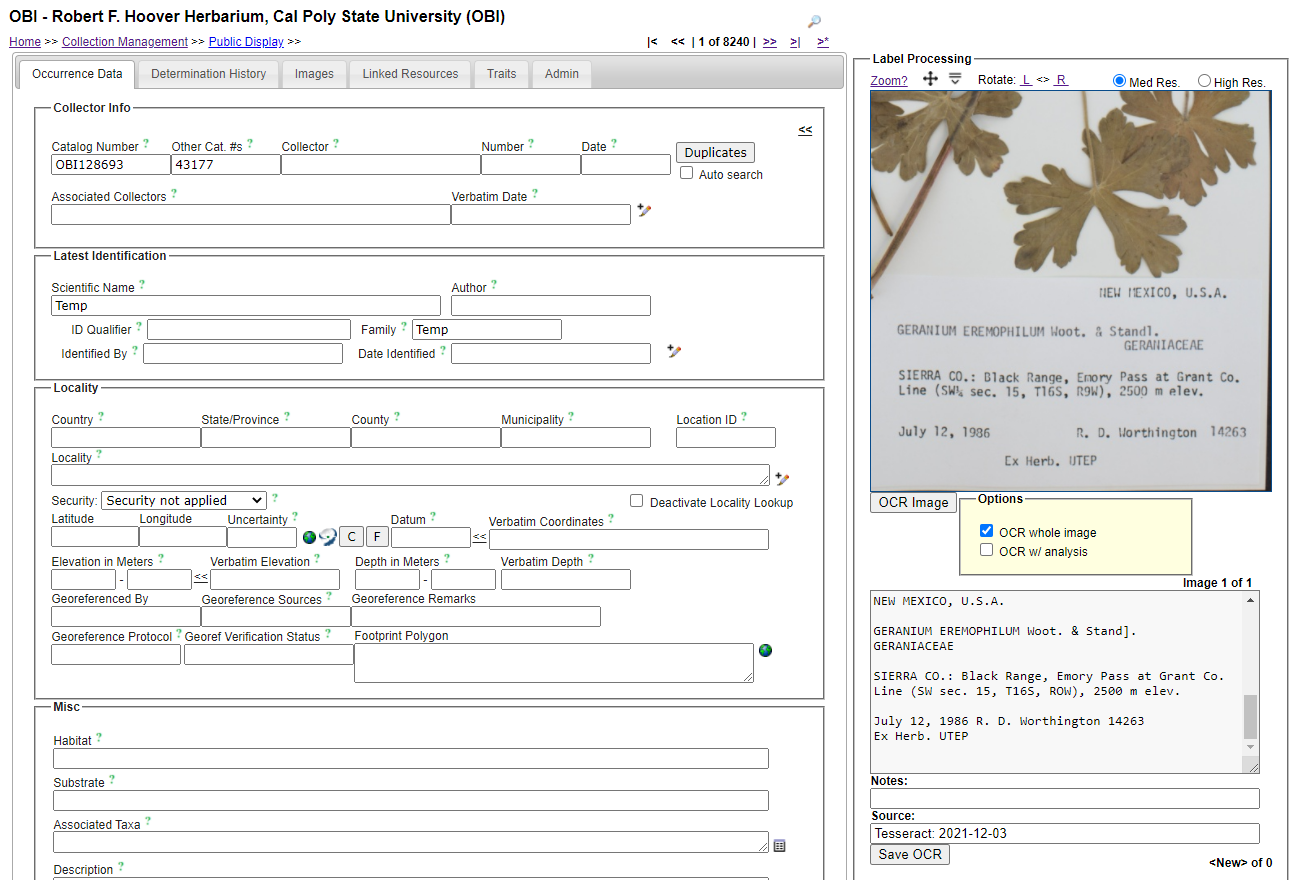
Task: Open the Linked Resources tab
Action: 410,74
